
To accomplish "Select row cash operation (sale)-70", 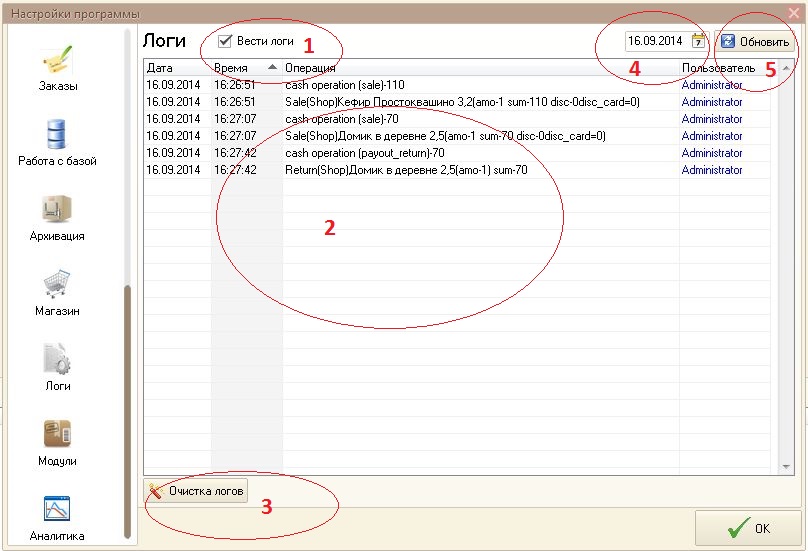I will click(x=457, y=119).
